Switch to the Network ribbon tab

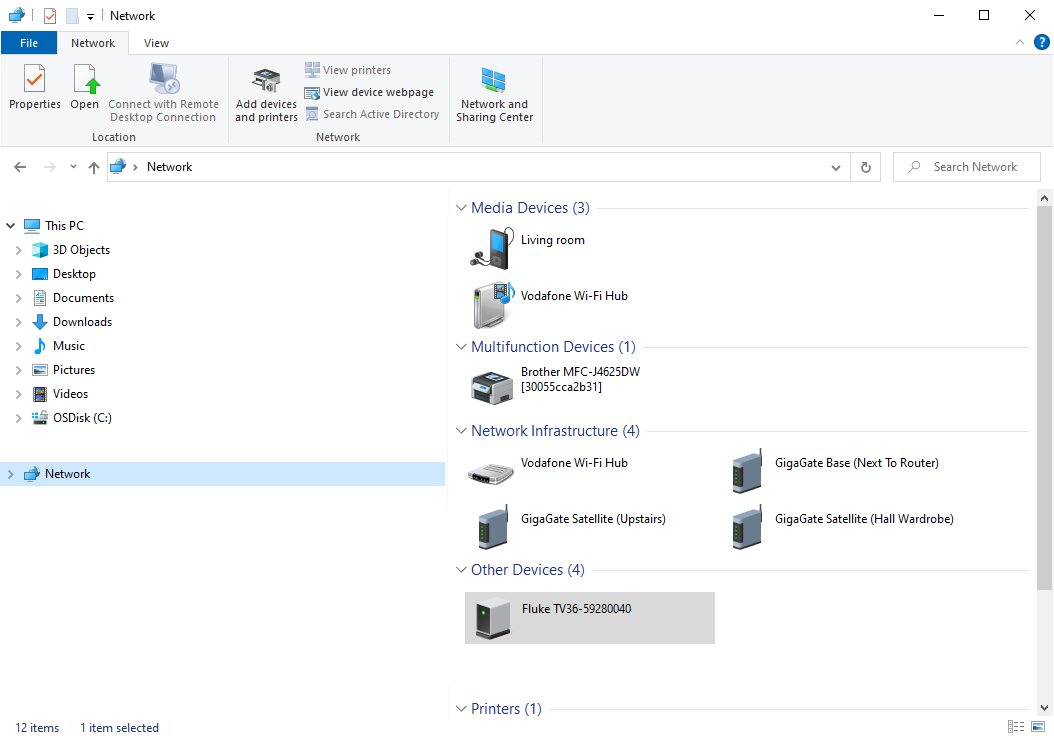93,43
